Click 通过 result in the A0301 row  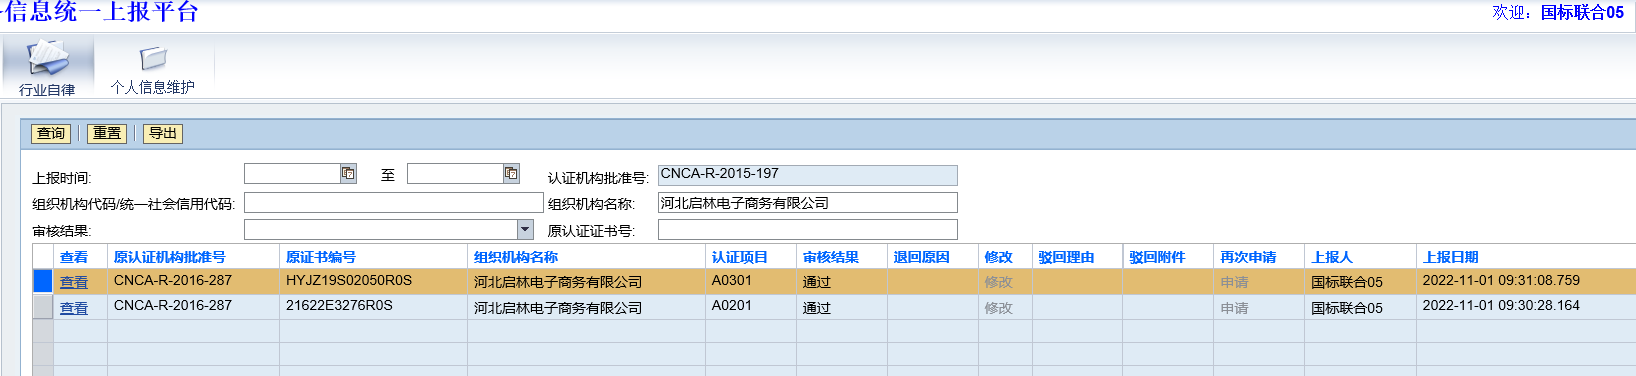tap(817, 282)
